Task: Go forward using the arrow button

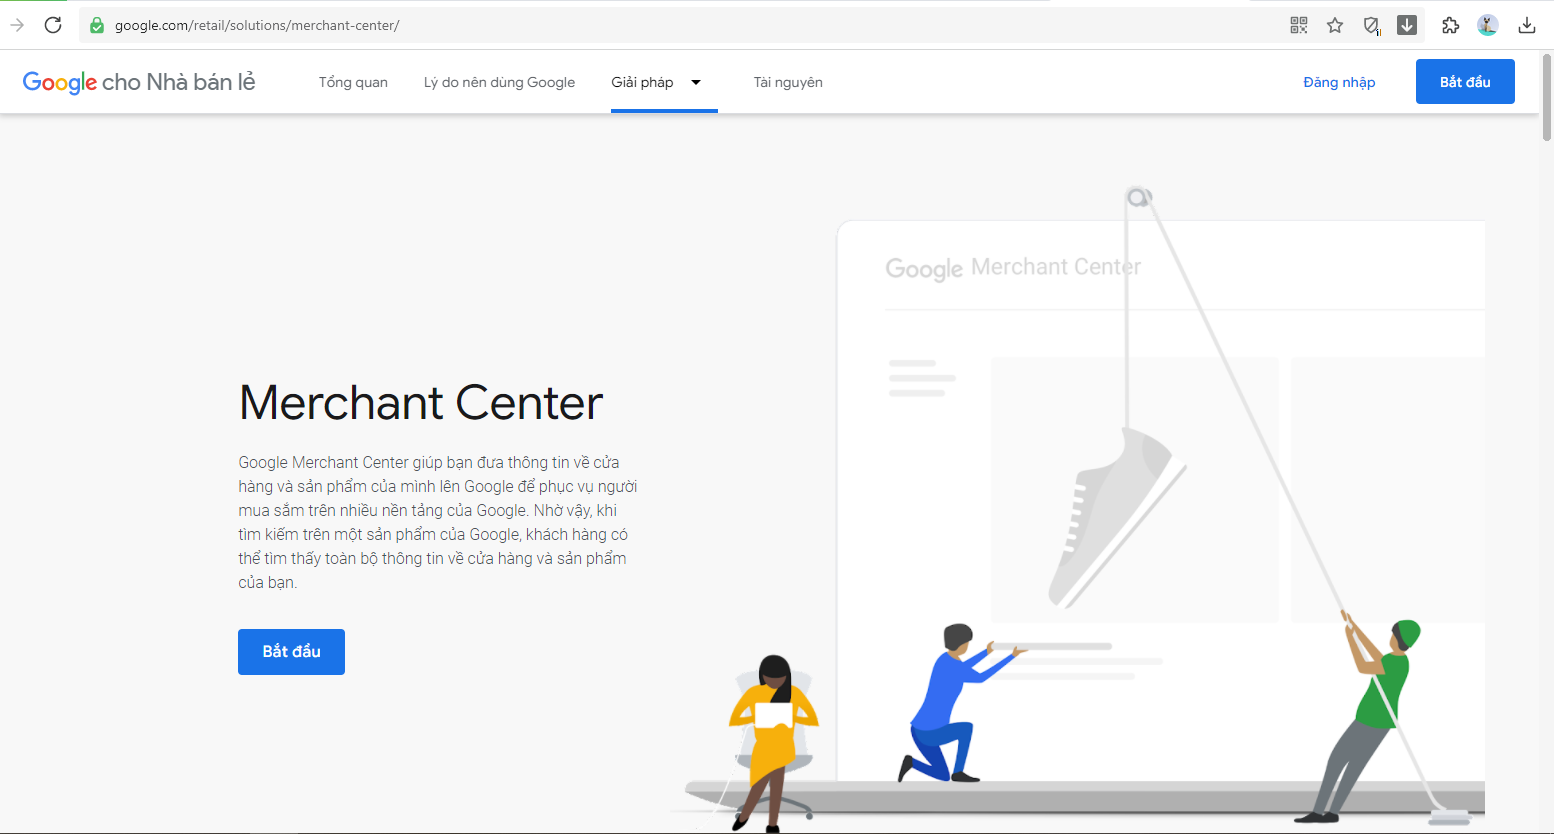Action: pos(17,25)
